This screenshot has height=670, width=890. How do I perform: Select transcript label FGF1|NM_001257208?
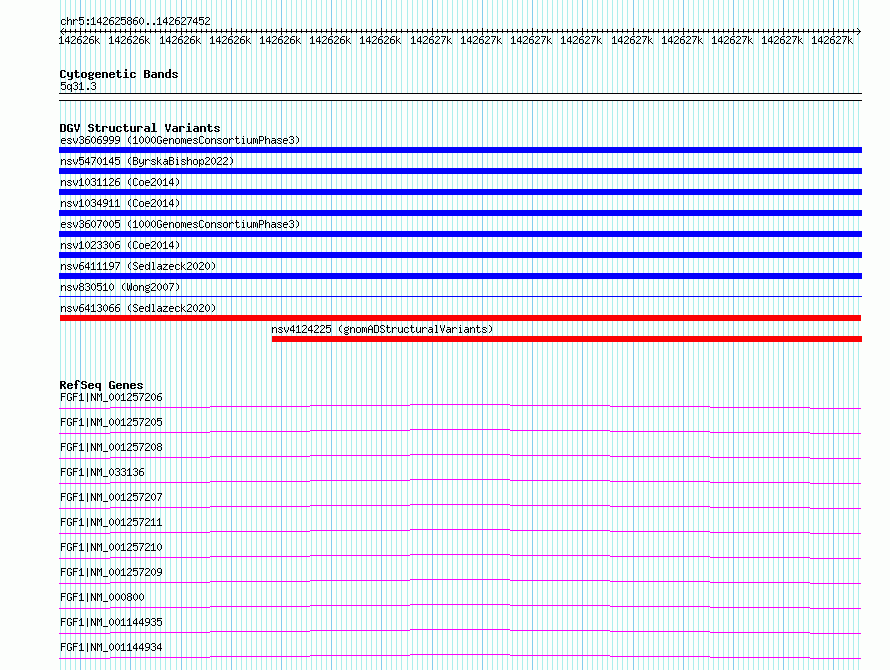coord(111,447)
